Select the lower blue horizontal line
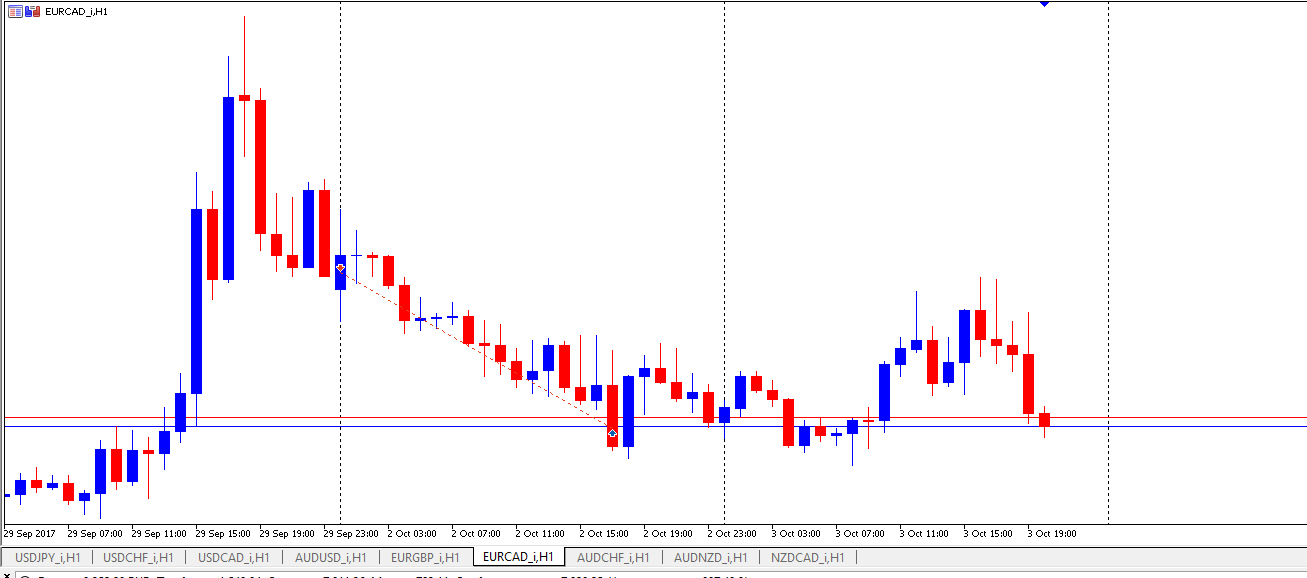This screenshot has width=1307, height=578. click(655, 426)
